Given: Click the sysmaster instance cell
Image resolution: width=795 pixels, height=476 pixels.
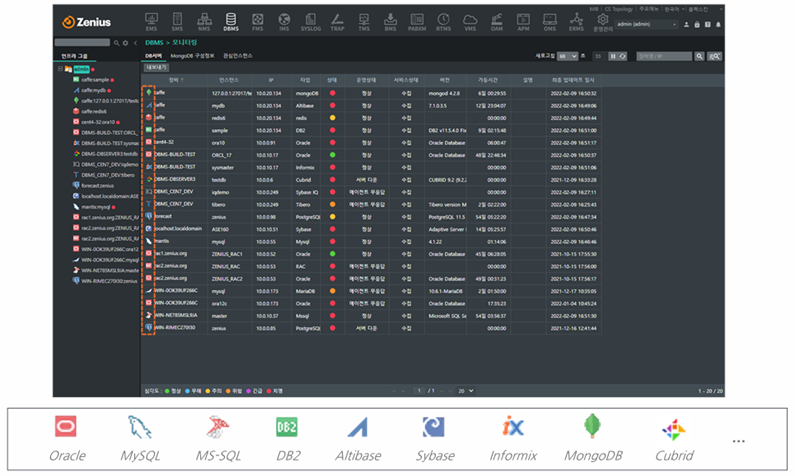Looking at the screenshot, I should 223,167.
